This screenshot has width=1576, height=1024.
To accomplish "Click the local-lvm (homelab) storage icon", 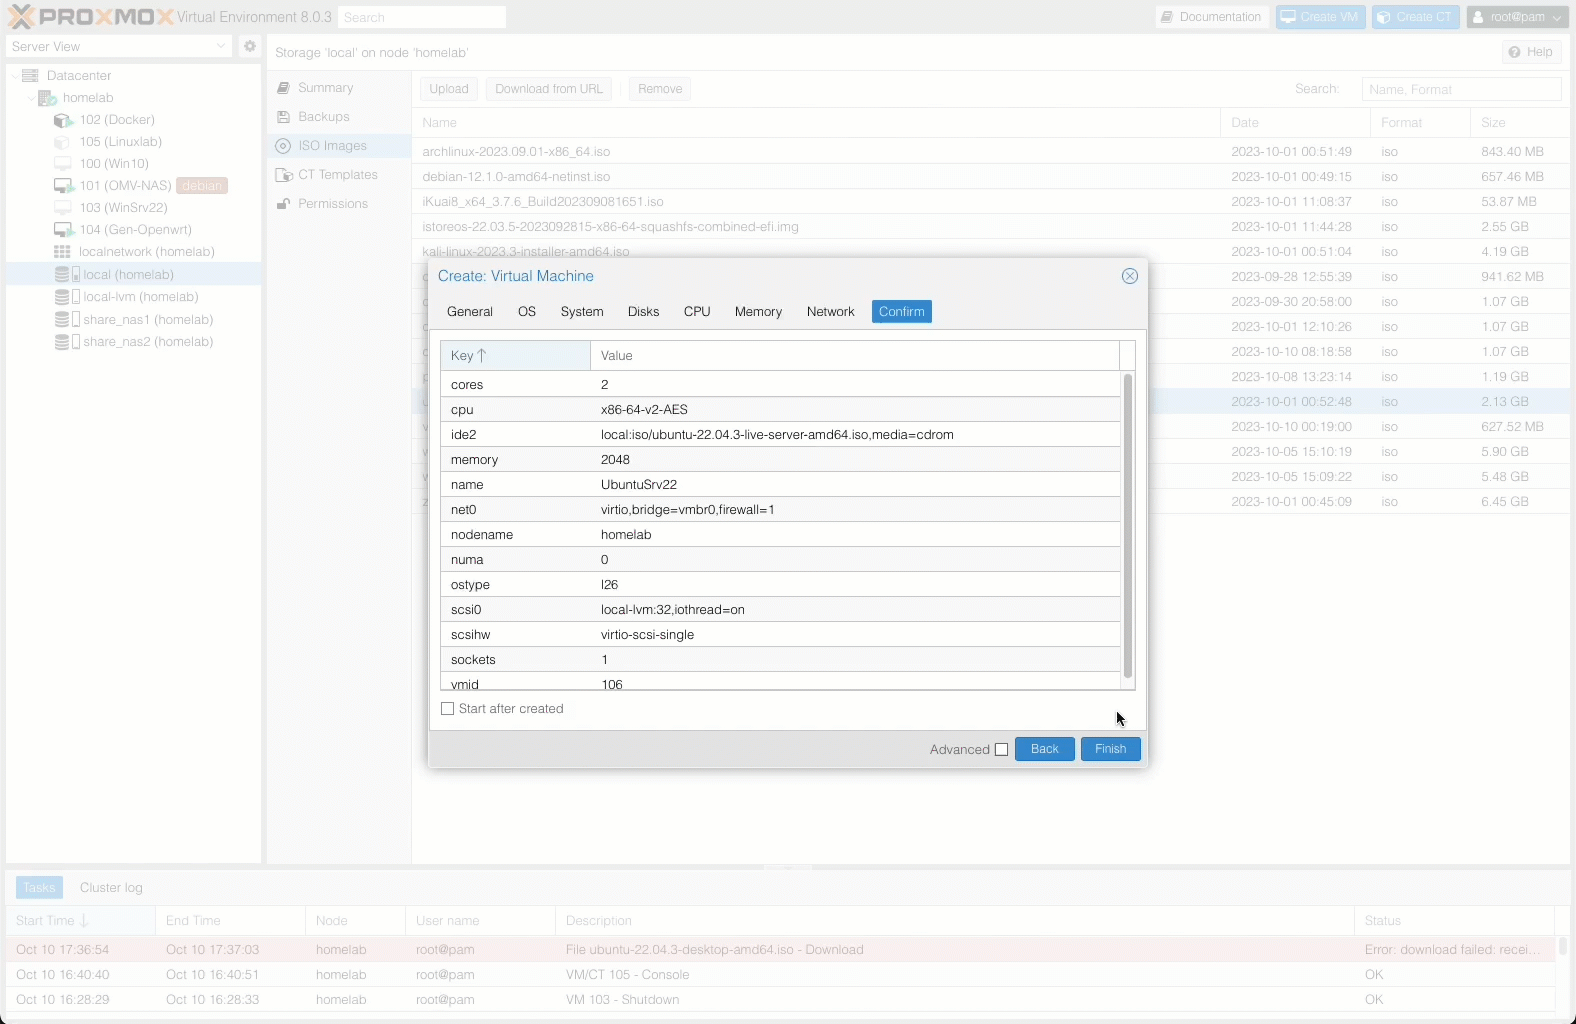I will coord(66,297).
